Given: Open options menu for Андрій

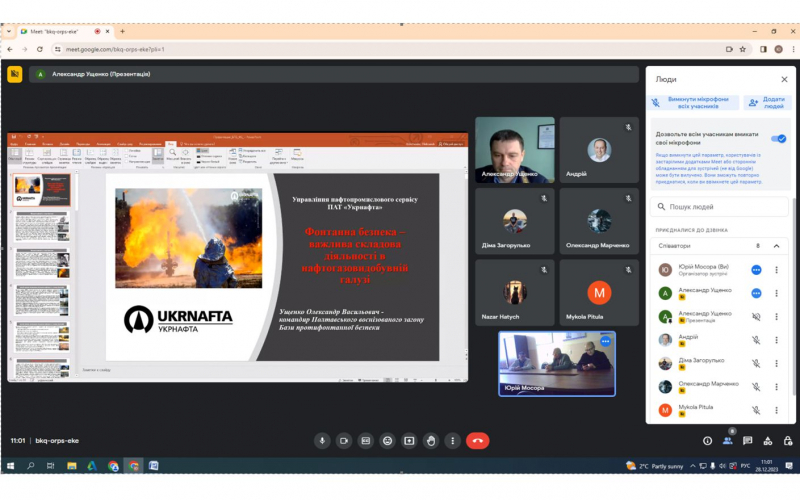Looking at the screenshot, I should point(777,340).
